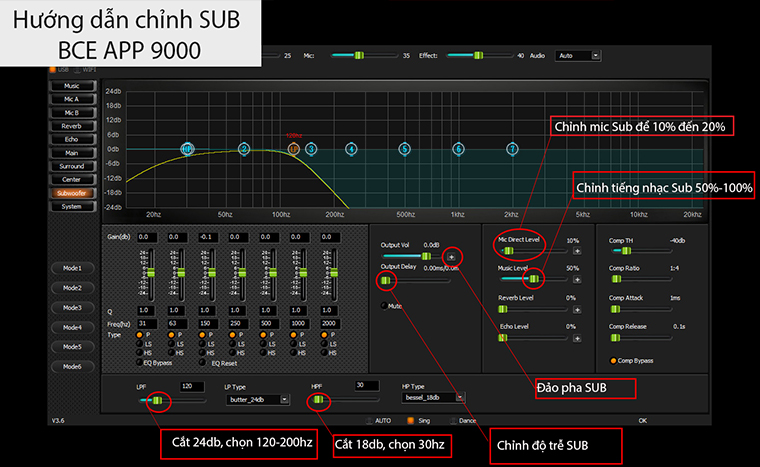The width and height of the screenshot is (760, 467).
Task: Click the top Effect slider handle
Action: 478,55
